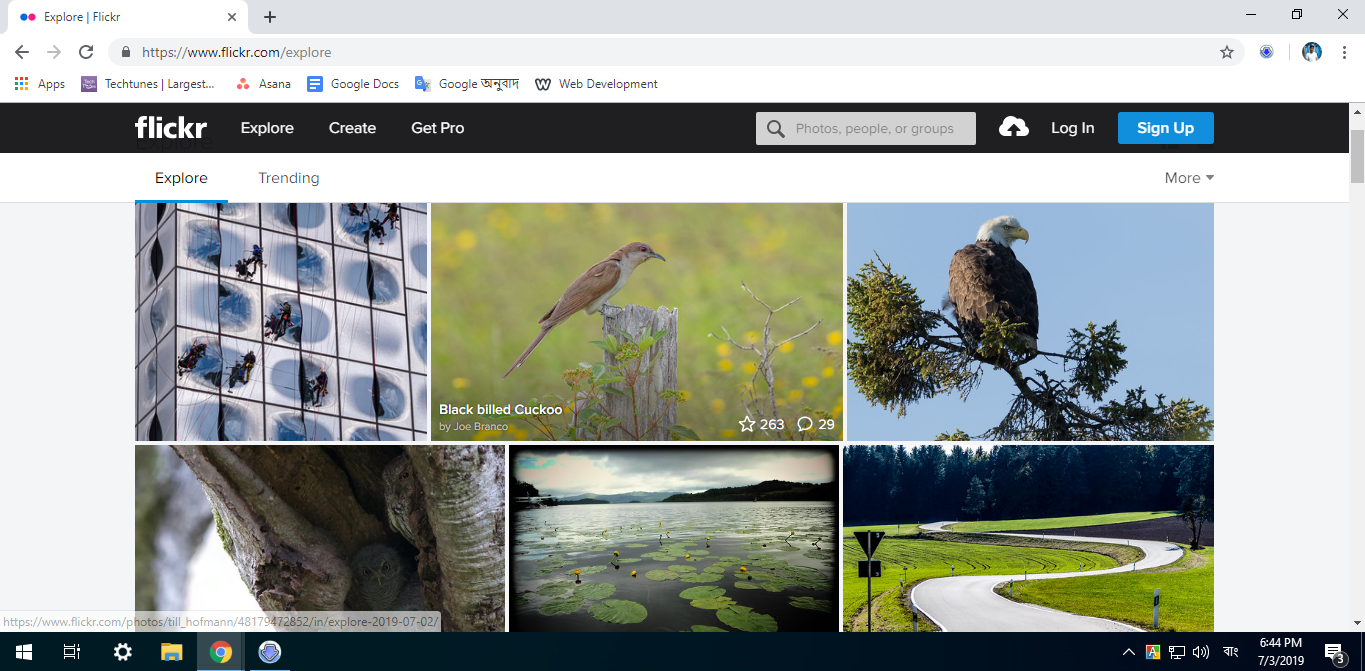
Task: Show hidden system tray icons
Action: coord(1129,652)
